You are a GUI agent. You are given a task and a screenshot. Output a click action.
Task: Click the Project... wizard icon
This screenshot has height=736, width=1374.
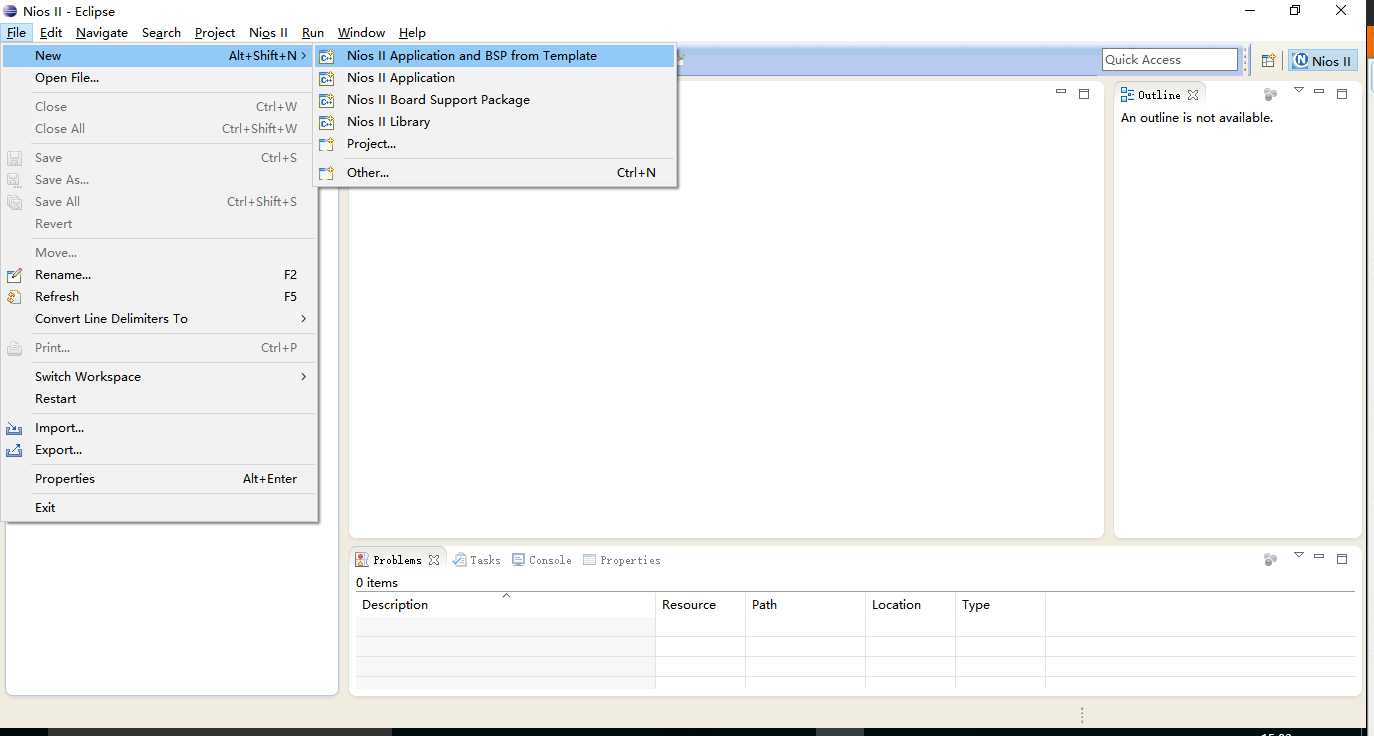[326, 144]
